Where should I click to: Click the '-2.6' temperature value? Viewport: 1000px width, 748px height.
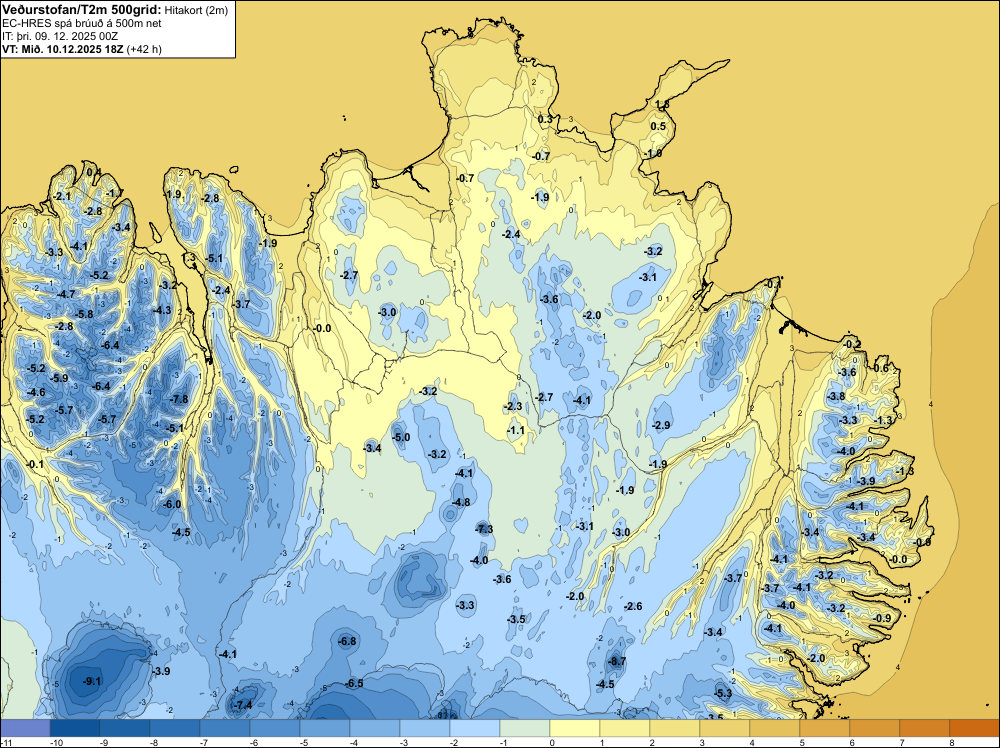click(x=633, y=606)
